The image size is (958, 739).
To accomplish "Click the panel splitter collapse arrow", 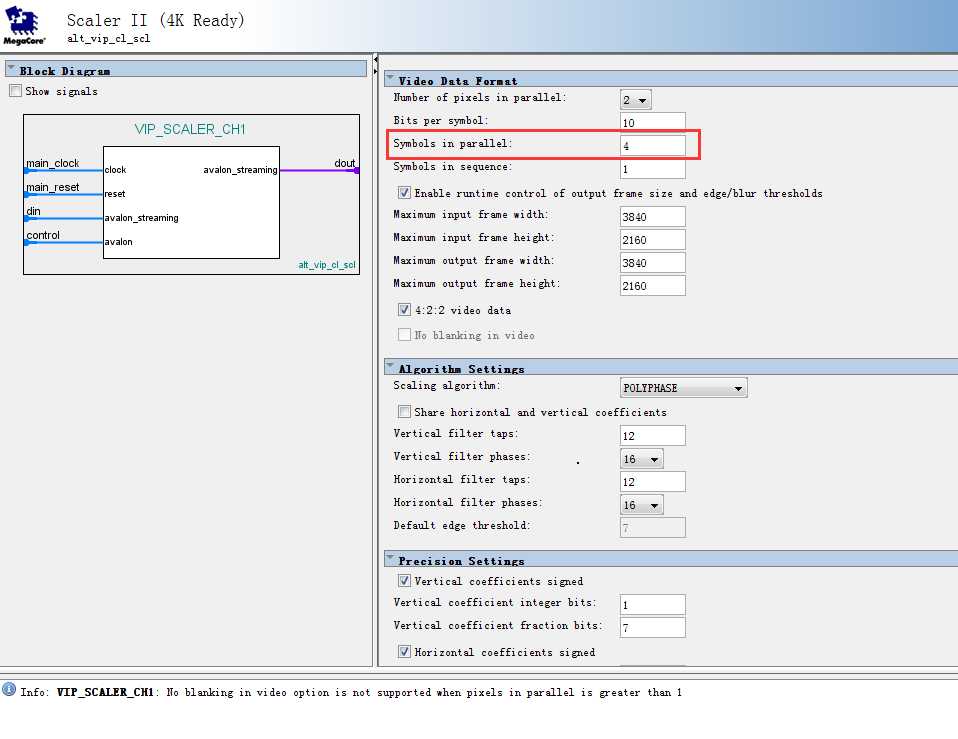I will click(375, 59).
